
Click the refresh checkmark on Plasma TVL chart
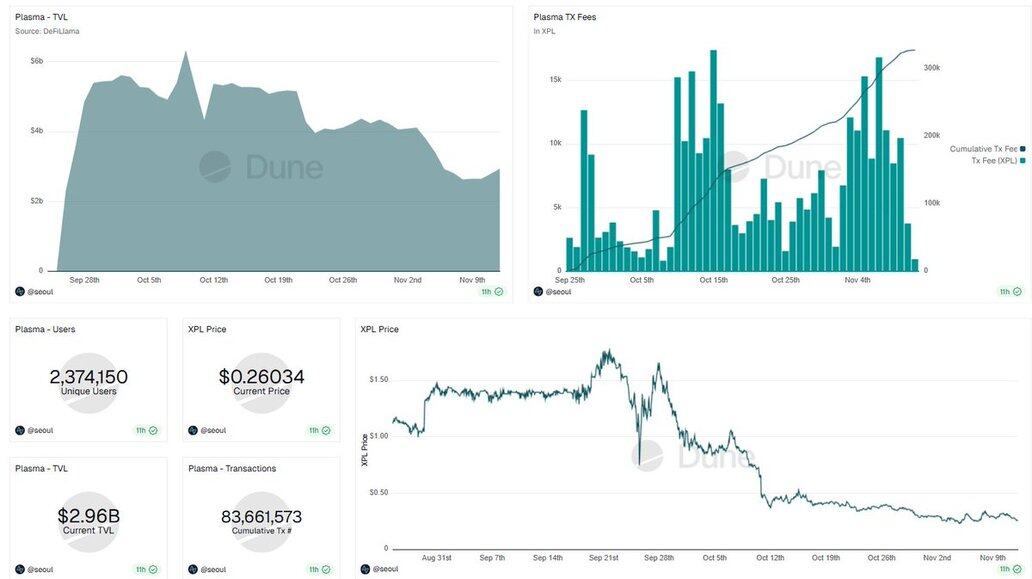(x=499, y=291)
